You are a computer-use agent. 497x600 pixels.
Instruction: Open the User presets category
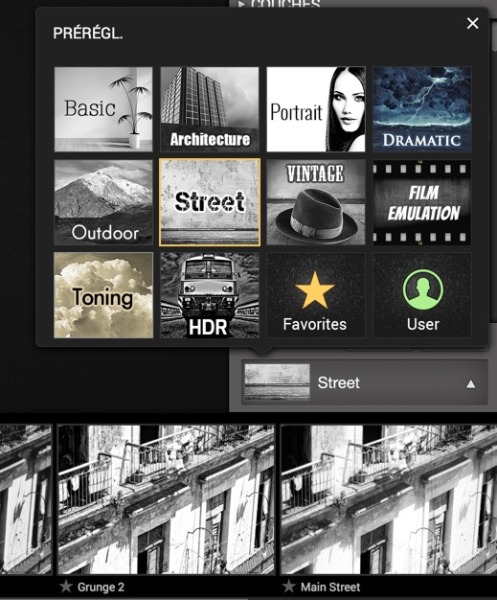click(422, 295)
